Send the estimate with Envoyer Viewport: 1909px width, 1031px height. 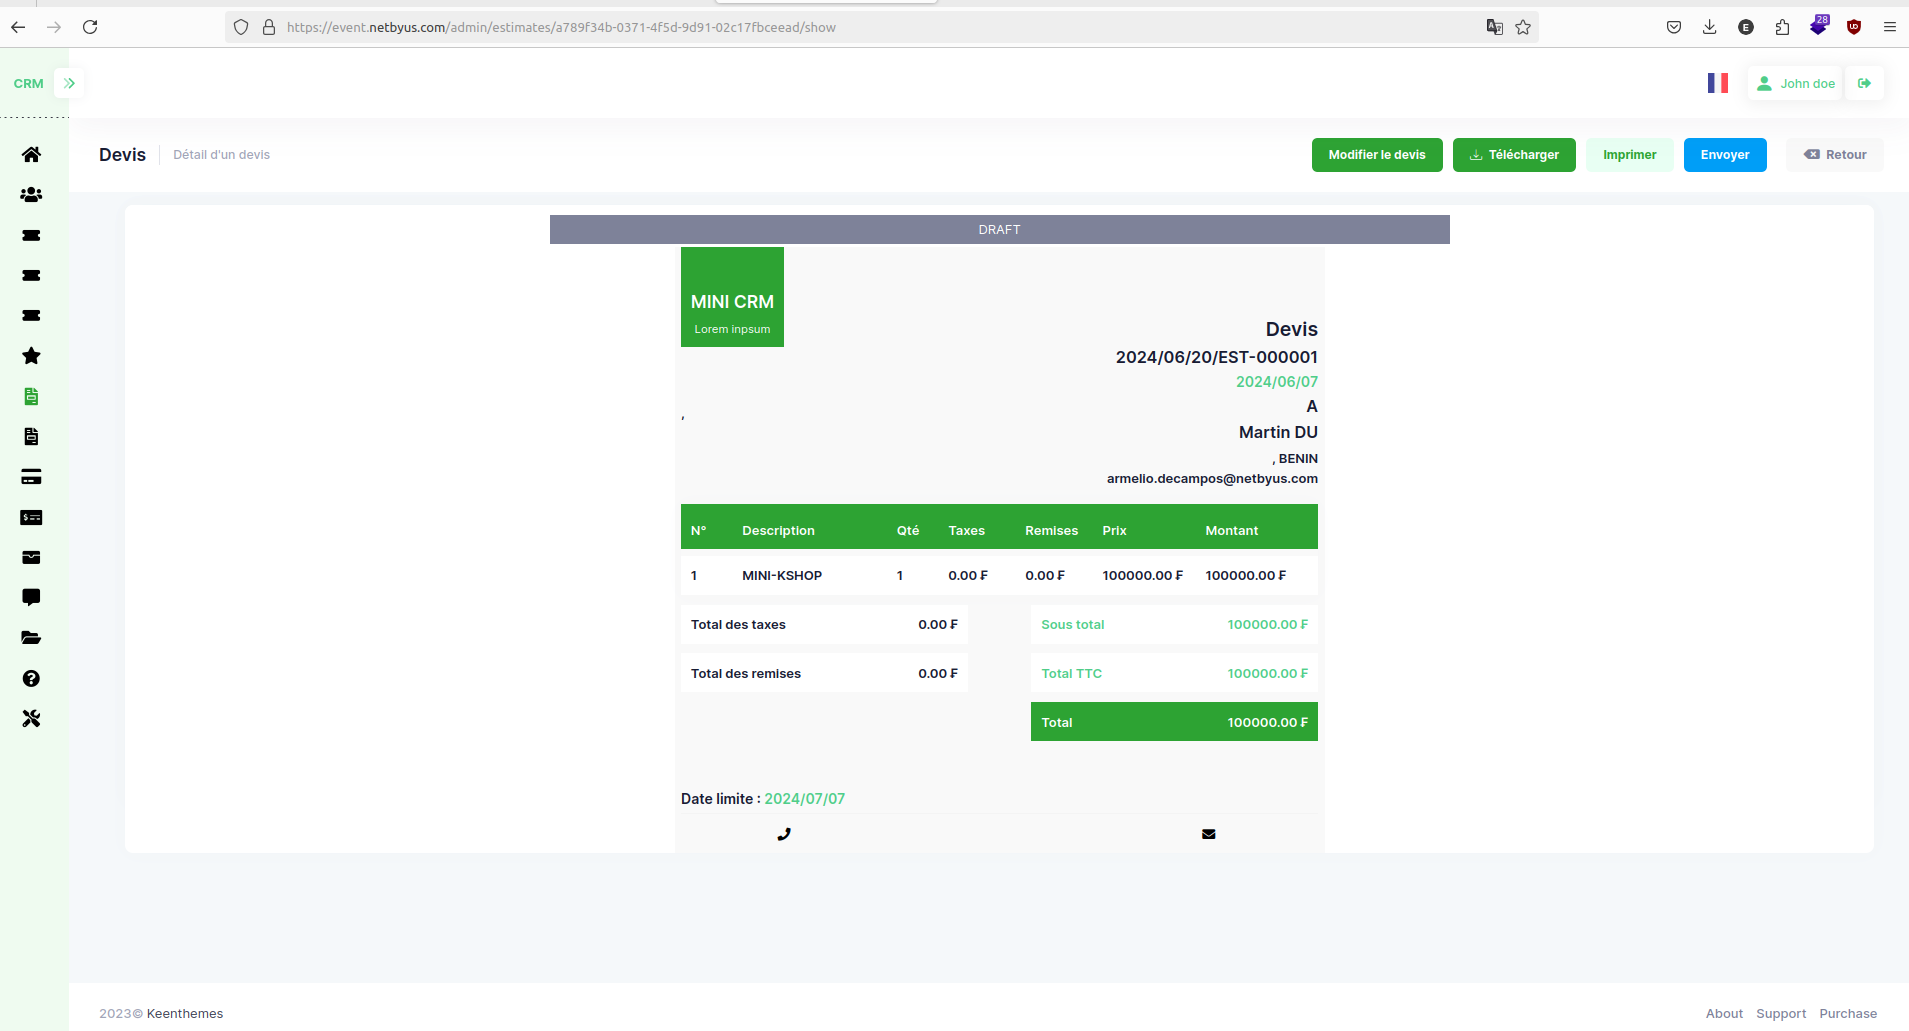coord(1725,155)
